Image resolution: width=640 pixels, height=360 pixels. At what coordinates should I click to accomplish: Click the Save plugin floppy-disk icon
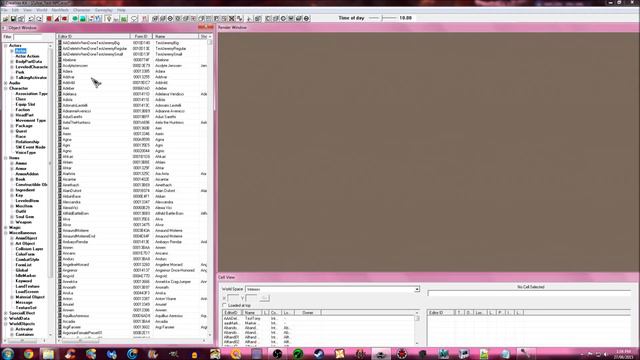(13, 19)
